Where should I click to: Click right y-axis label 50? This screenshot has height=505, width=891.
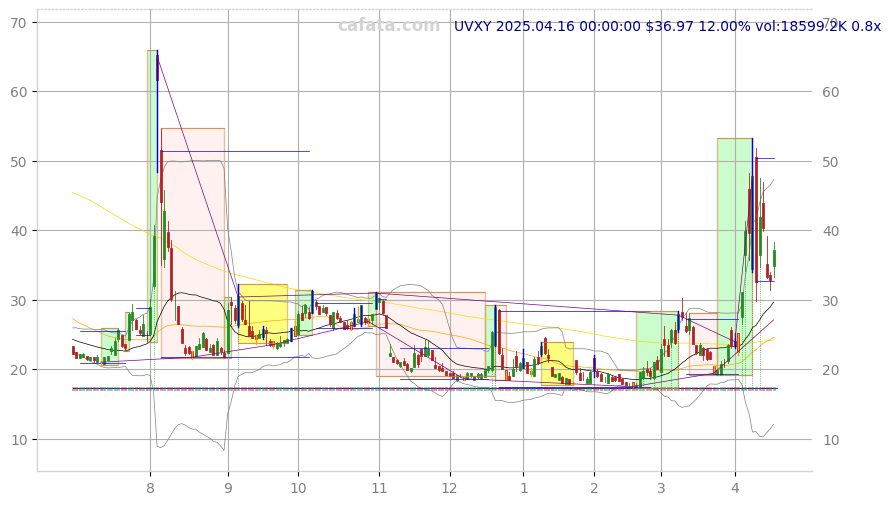click(830, 162)
